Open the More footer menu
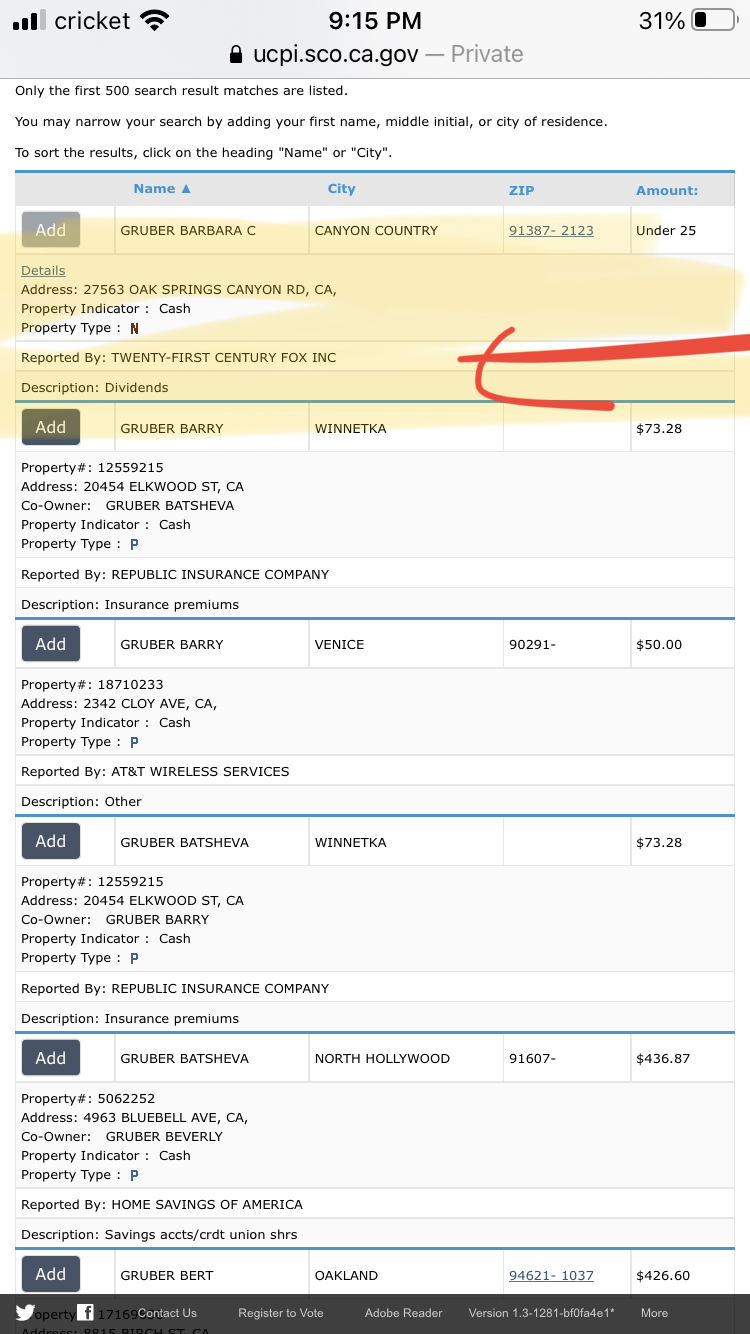Image resolution: width=750 pixels, height=1334 pixels. pyautogui.click(x=655, y=1313)
